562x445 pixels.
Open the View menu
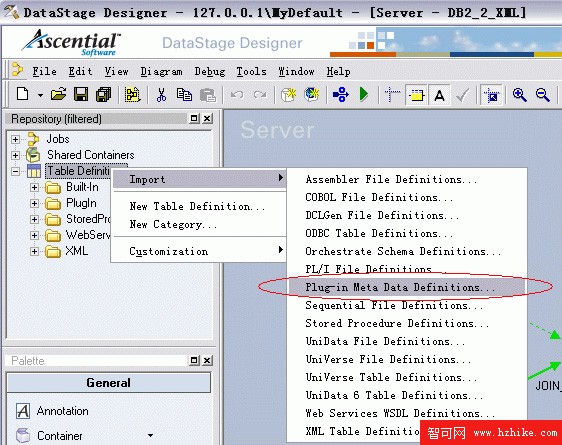pyautogui.click(x=116, y=71)
